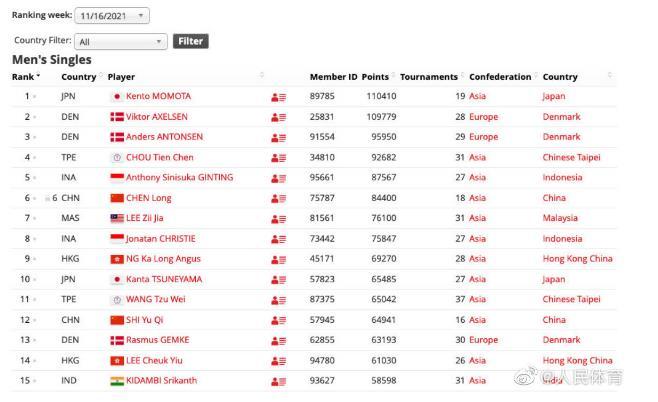Image resolution: width=658 pixels, height=402 pixels.
Task: Open profile card icon for Jonatan CHRISTIE
Action: (x=278, y=239)
